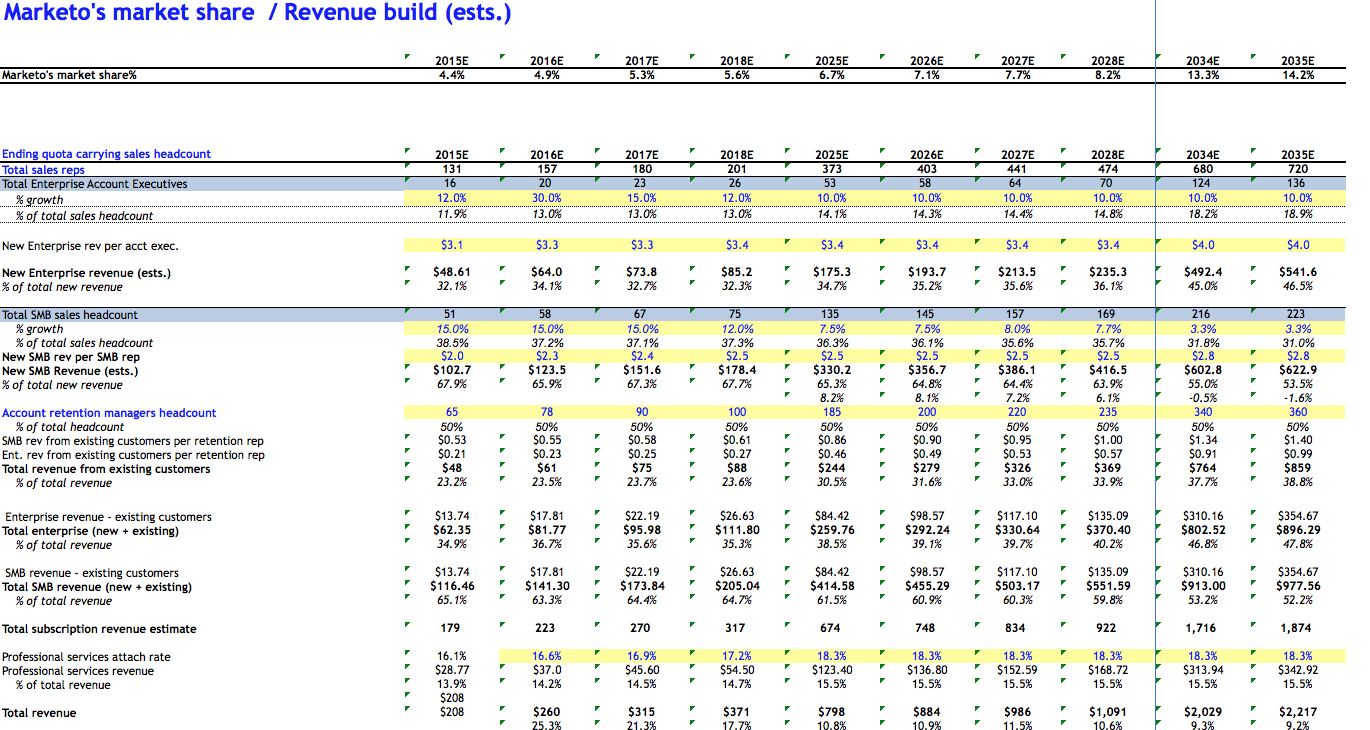
Task: Select subscription revenue estimate 2015E value 179
Action: (x=451, y=629)
